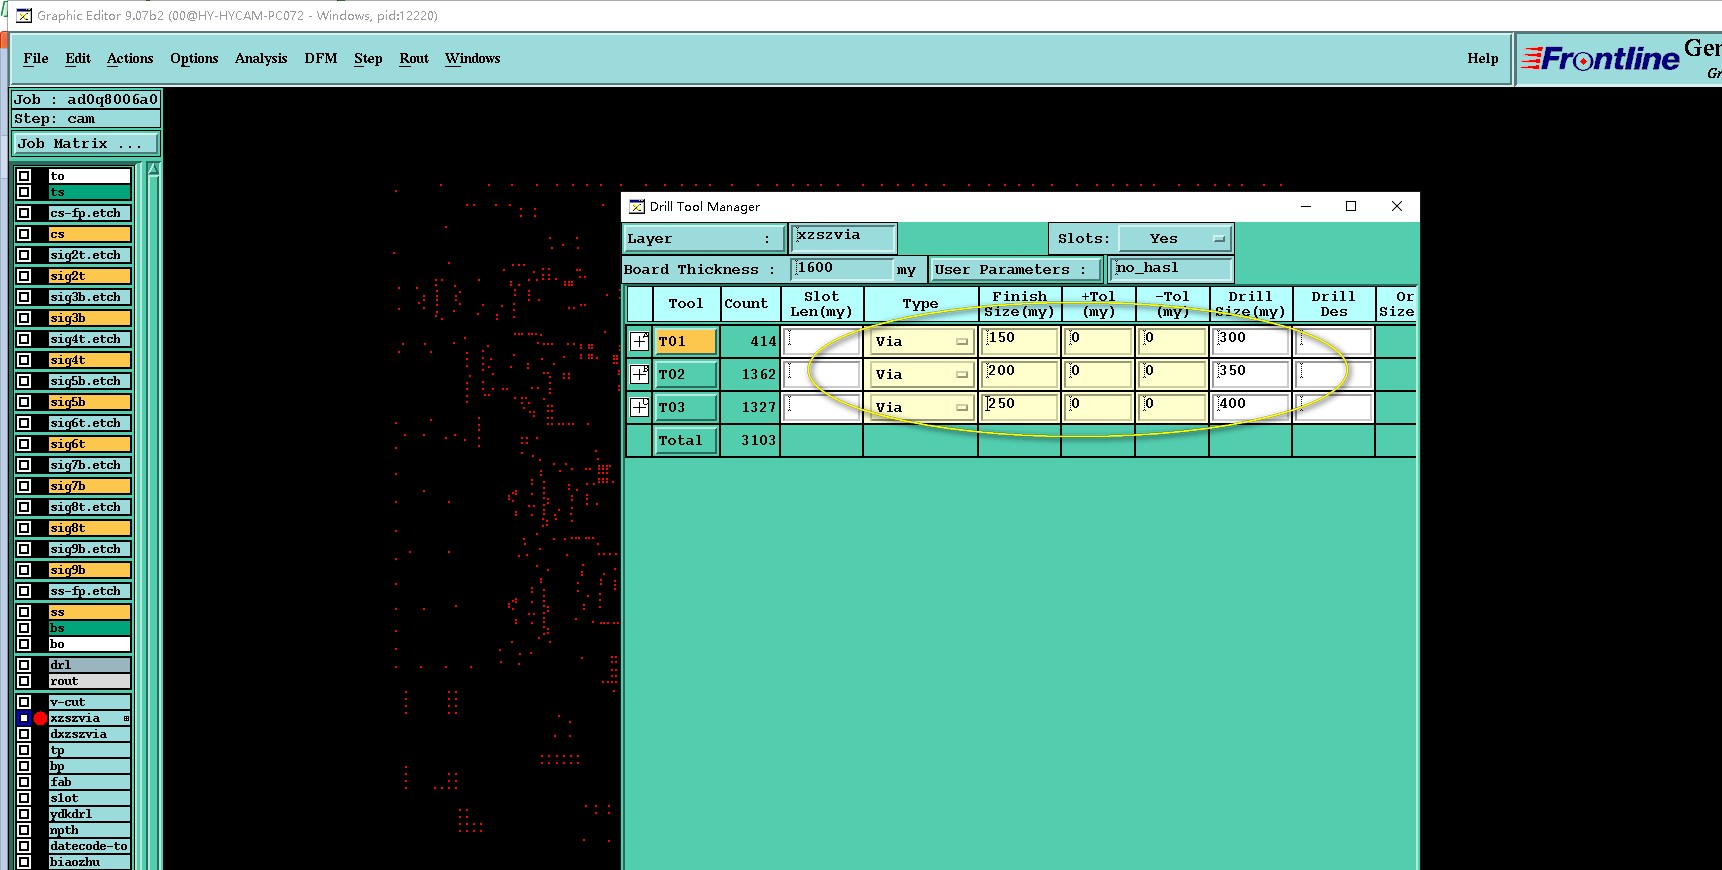Viewport: 1722px width, 870px height.
Task: Click Graphic Editor title bar icon
Action: pos(24,15)
